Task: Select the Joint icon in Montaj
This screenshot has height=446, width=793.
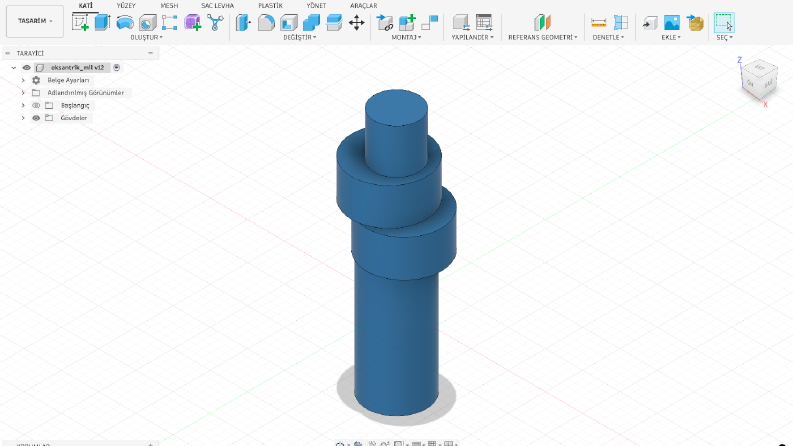Action: coord(429,22)
